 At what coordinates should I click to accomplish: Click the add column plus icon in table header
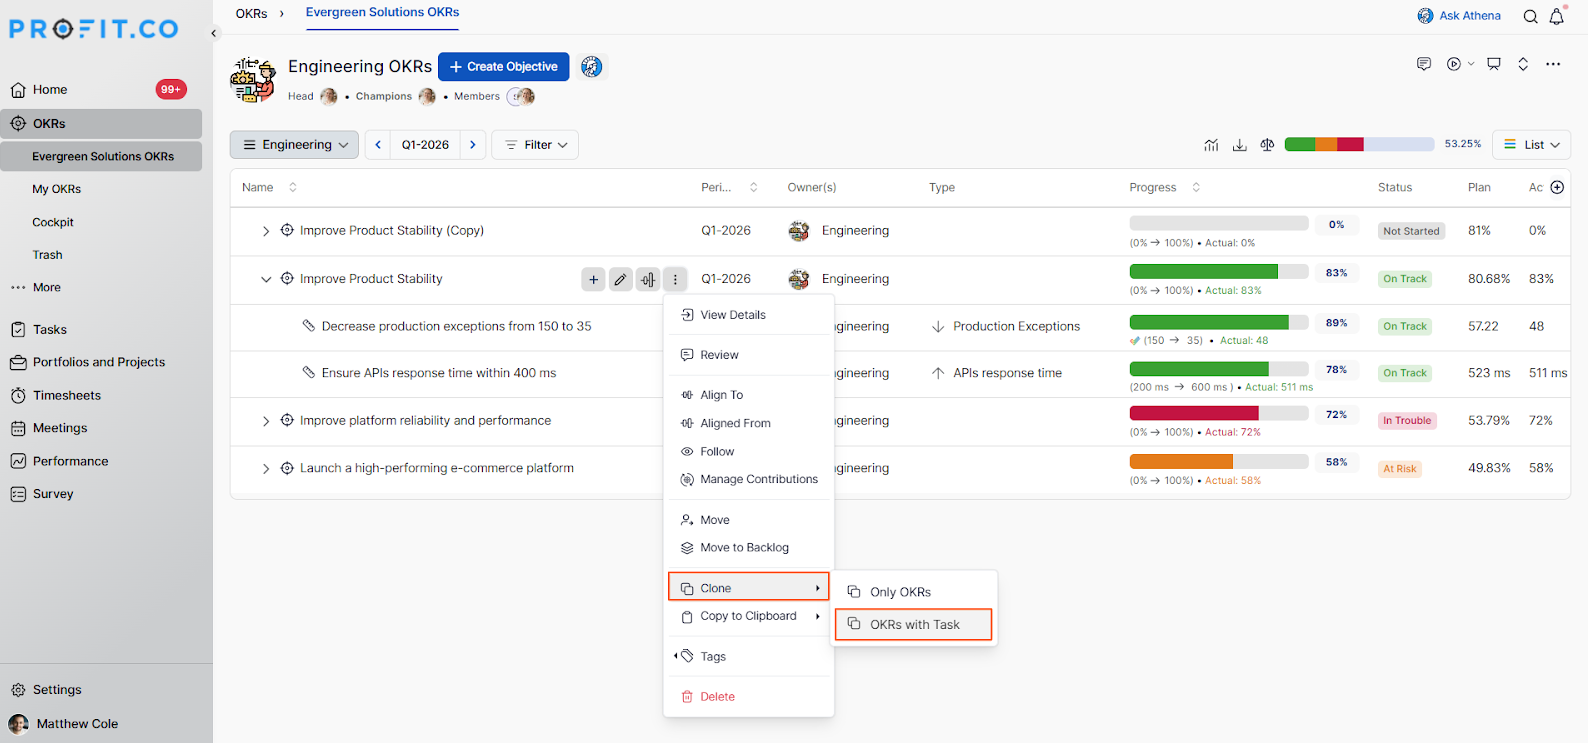point(1557,187)
